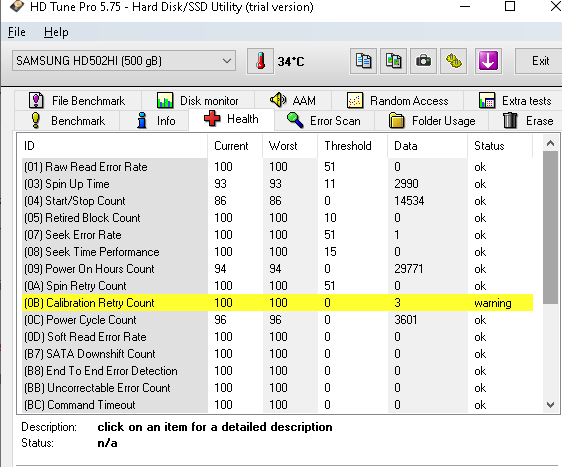
Task: Open the File Benchmark tab
Action: (77, 101)
